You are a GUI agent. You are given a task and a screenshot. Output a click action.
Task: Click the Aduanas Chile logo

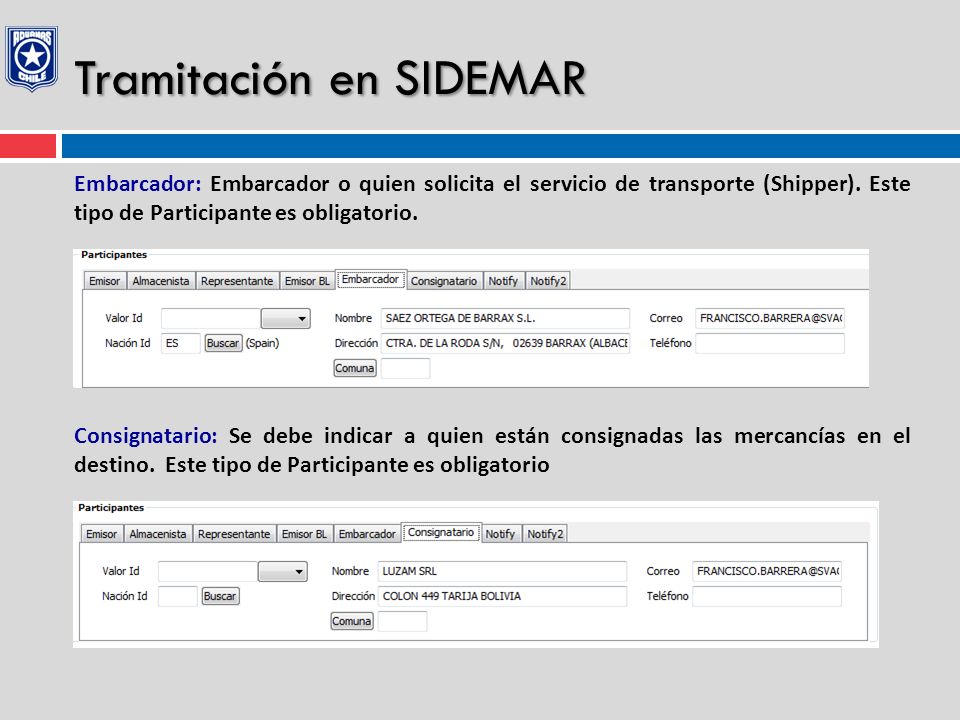[x=31, y=58]
